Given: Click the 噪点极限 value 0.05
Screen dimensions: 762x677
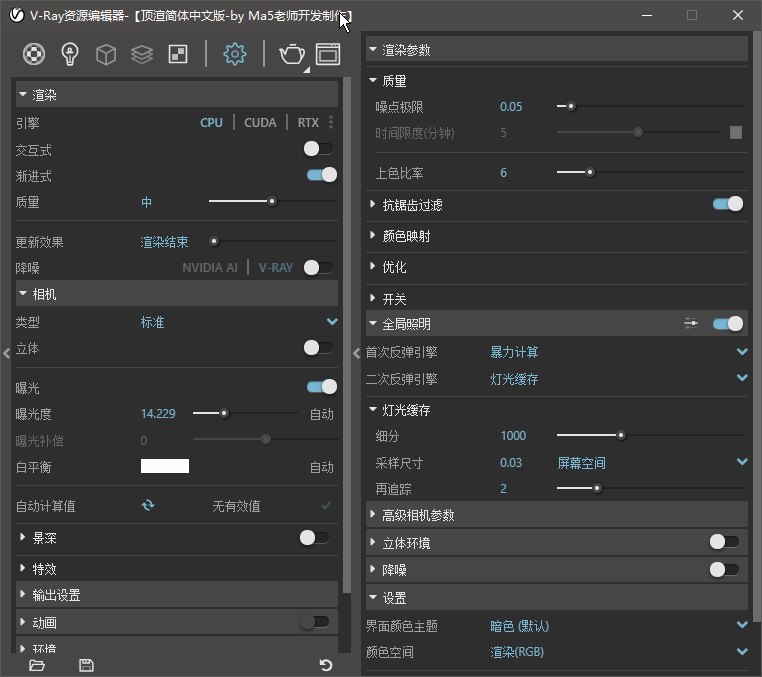Looking at the screenshot, I should tap(511, 106).
